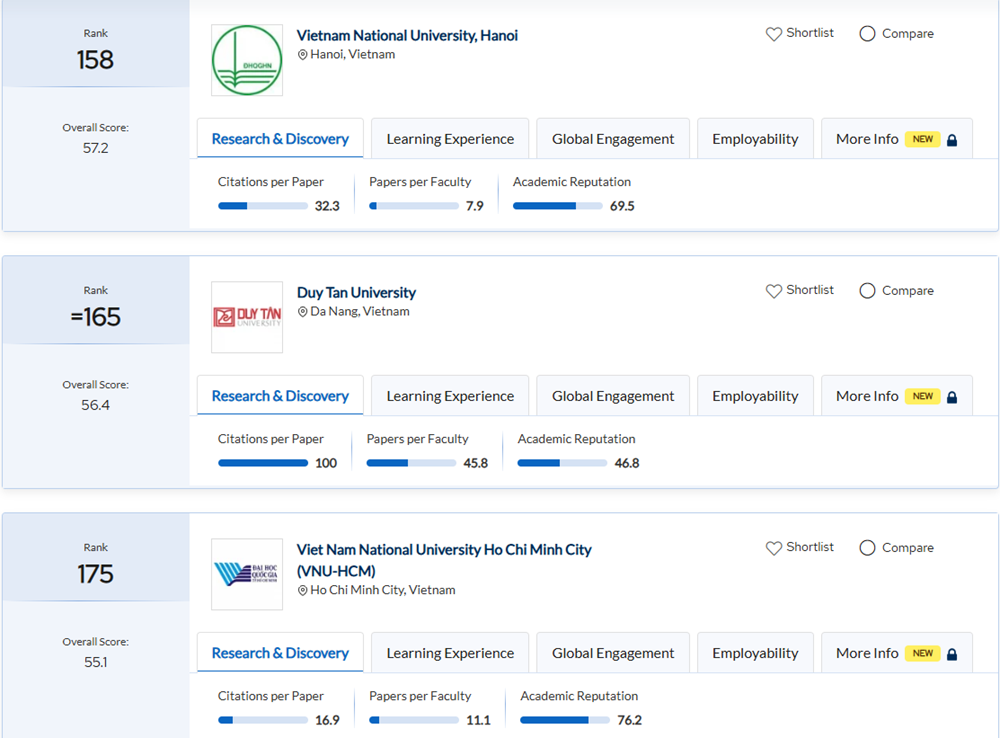
Task: Select Research & Discovery tab for Duy Tan
Action: point(280,396)
